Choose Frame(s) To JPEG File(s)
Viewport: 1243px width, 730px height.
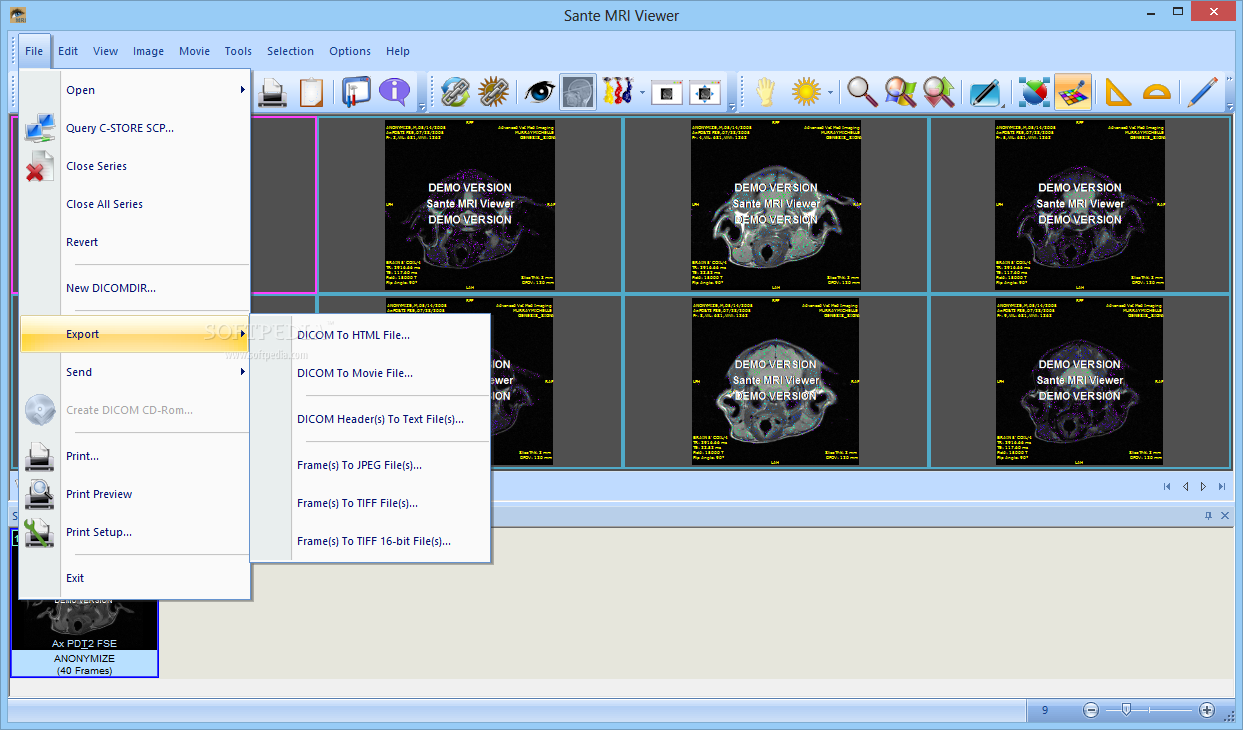coord(370,465)
